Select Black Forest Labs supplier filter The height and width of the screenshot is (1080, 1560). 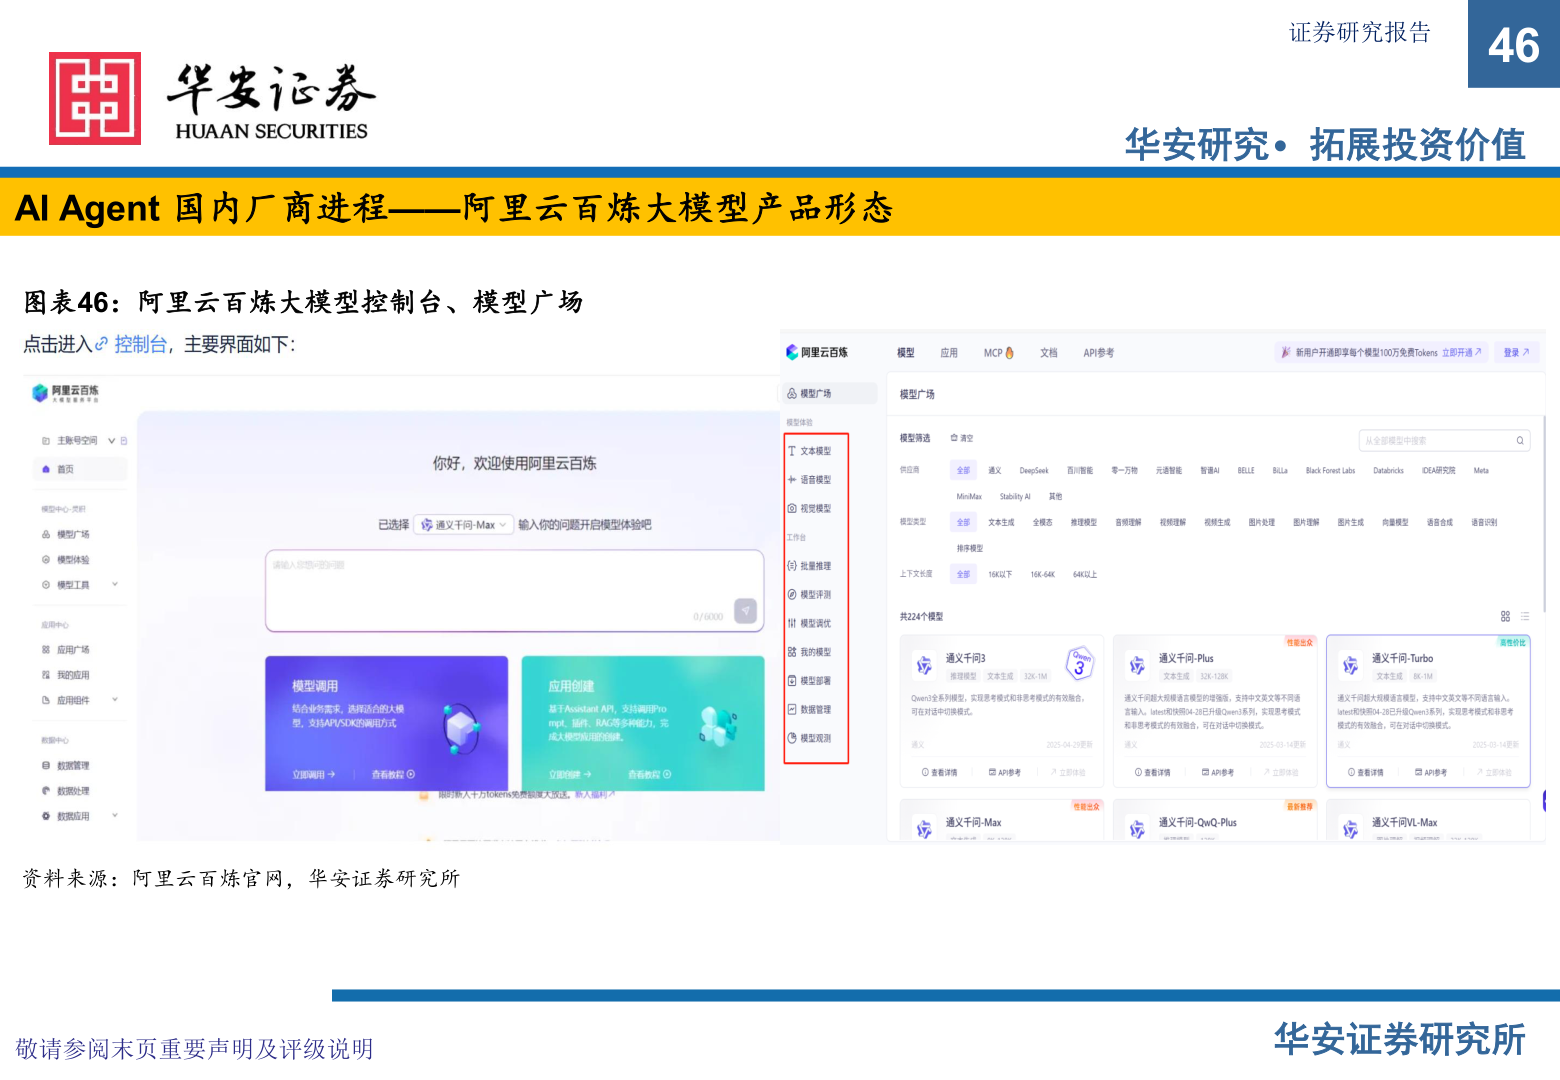pyautogui.click(x=1330, y=470)
